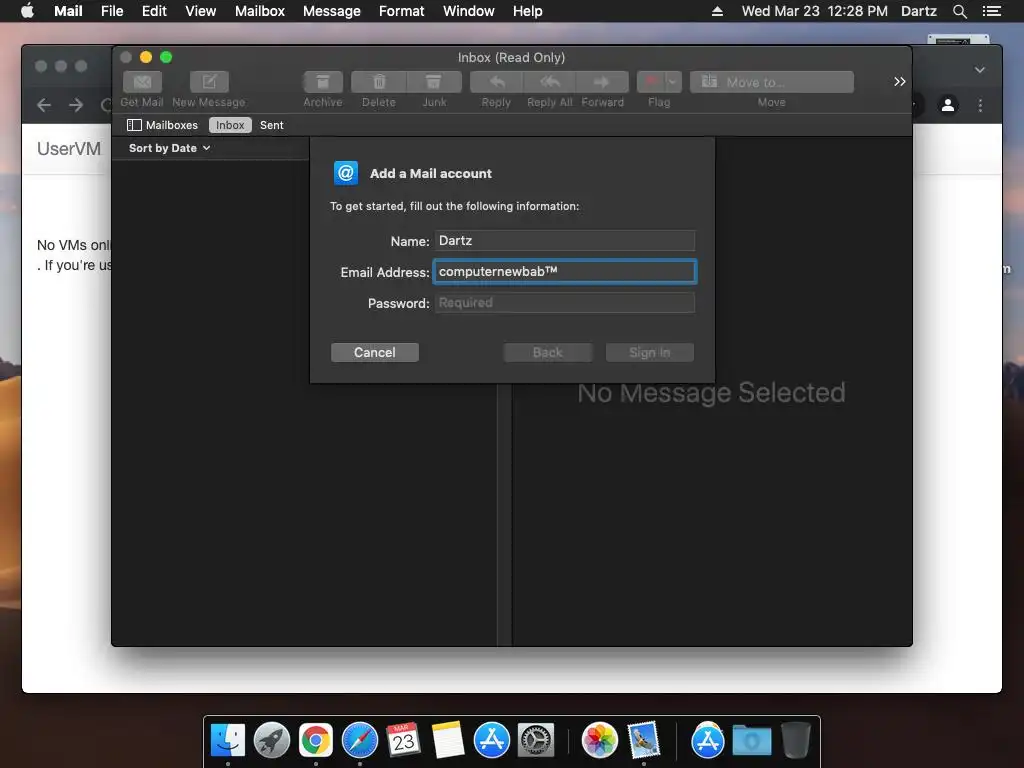Open the View menu
Screen dimensions: 1024x768
click(x=200, y=11)
